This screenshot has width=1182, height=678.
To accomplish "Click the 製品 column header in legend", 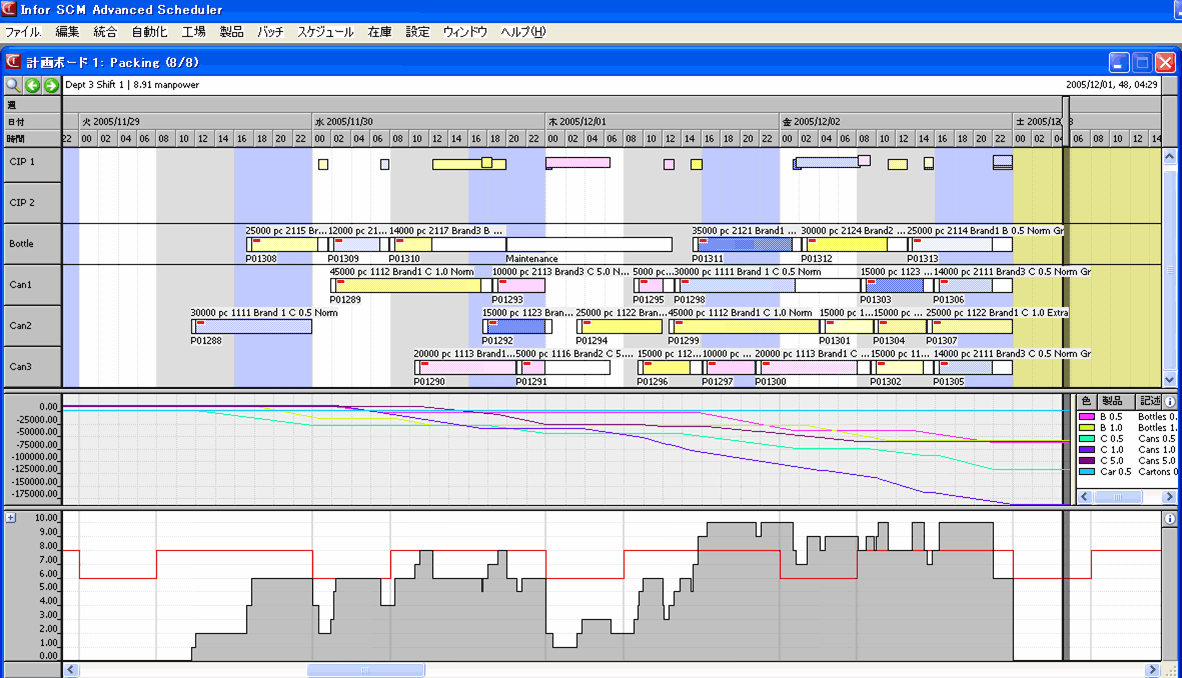I will 1112,401.
